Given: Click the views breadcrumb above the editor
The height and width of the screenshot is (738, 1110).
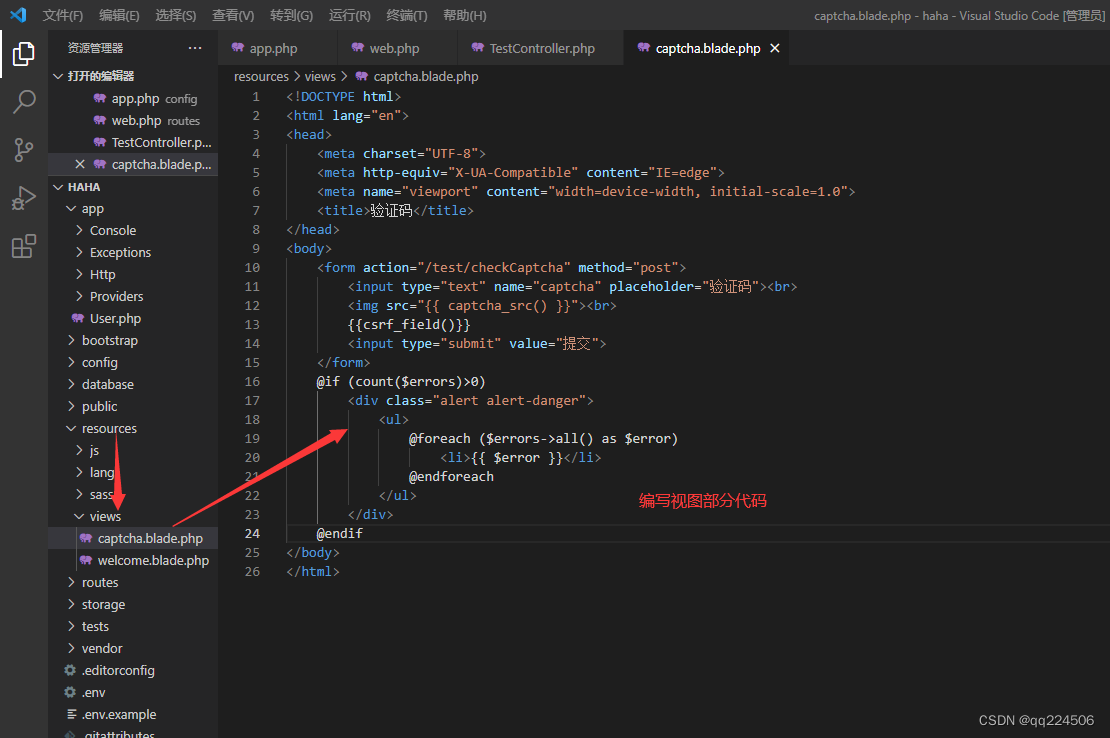Looking at the screenshot, I should pos(319,76).
